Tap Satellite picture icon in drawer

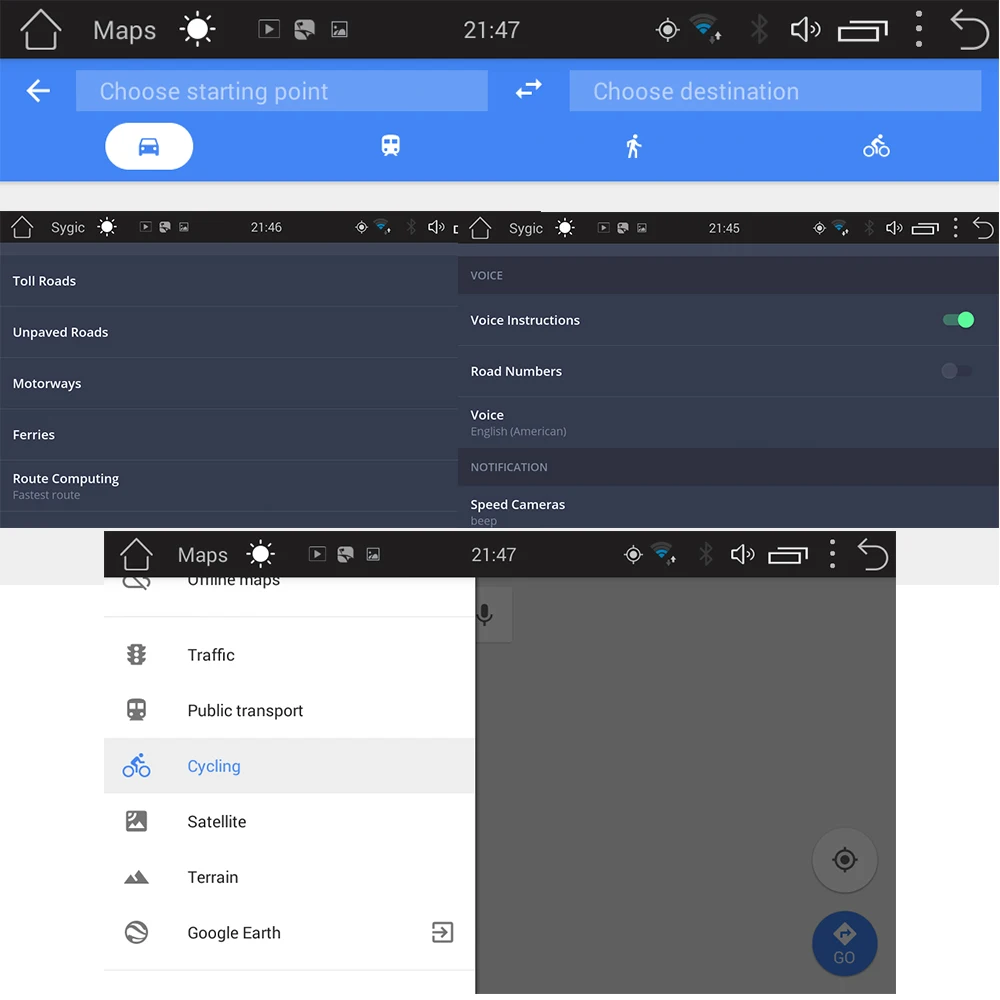[x=136, y=821]
